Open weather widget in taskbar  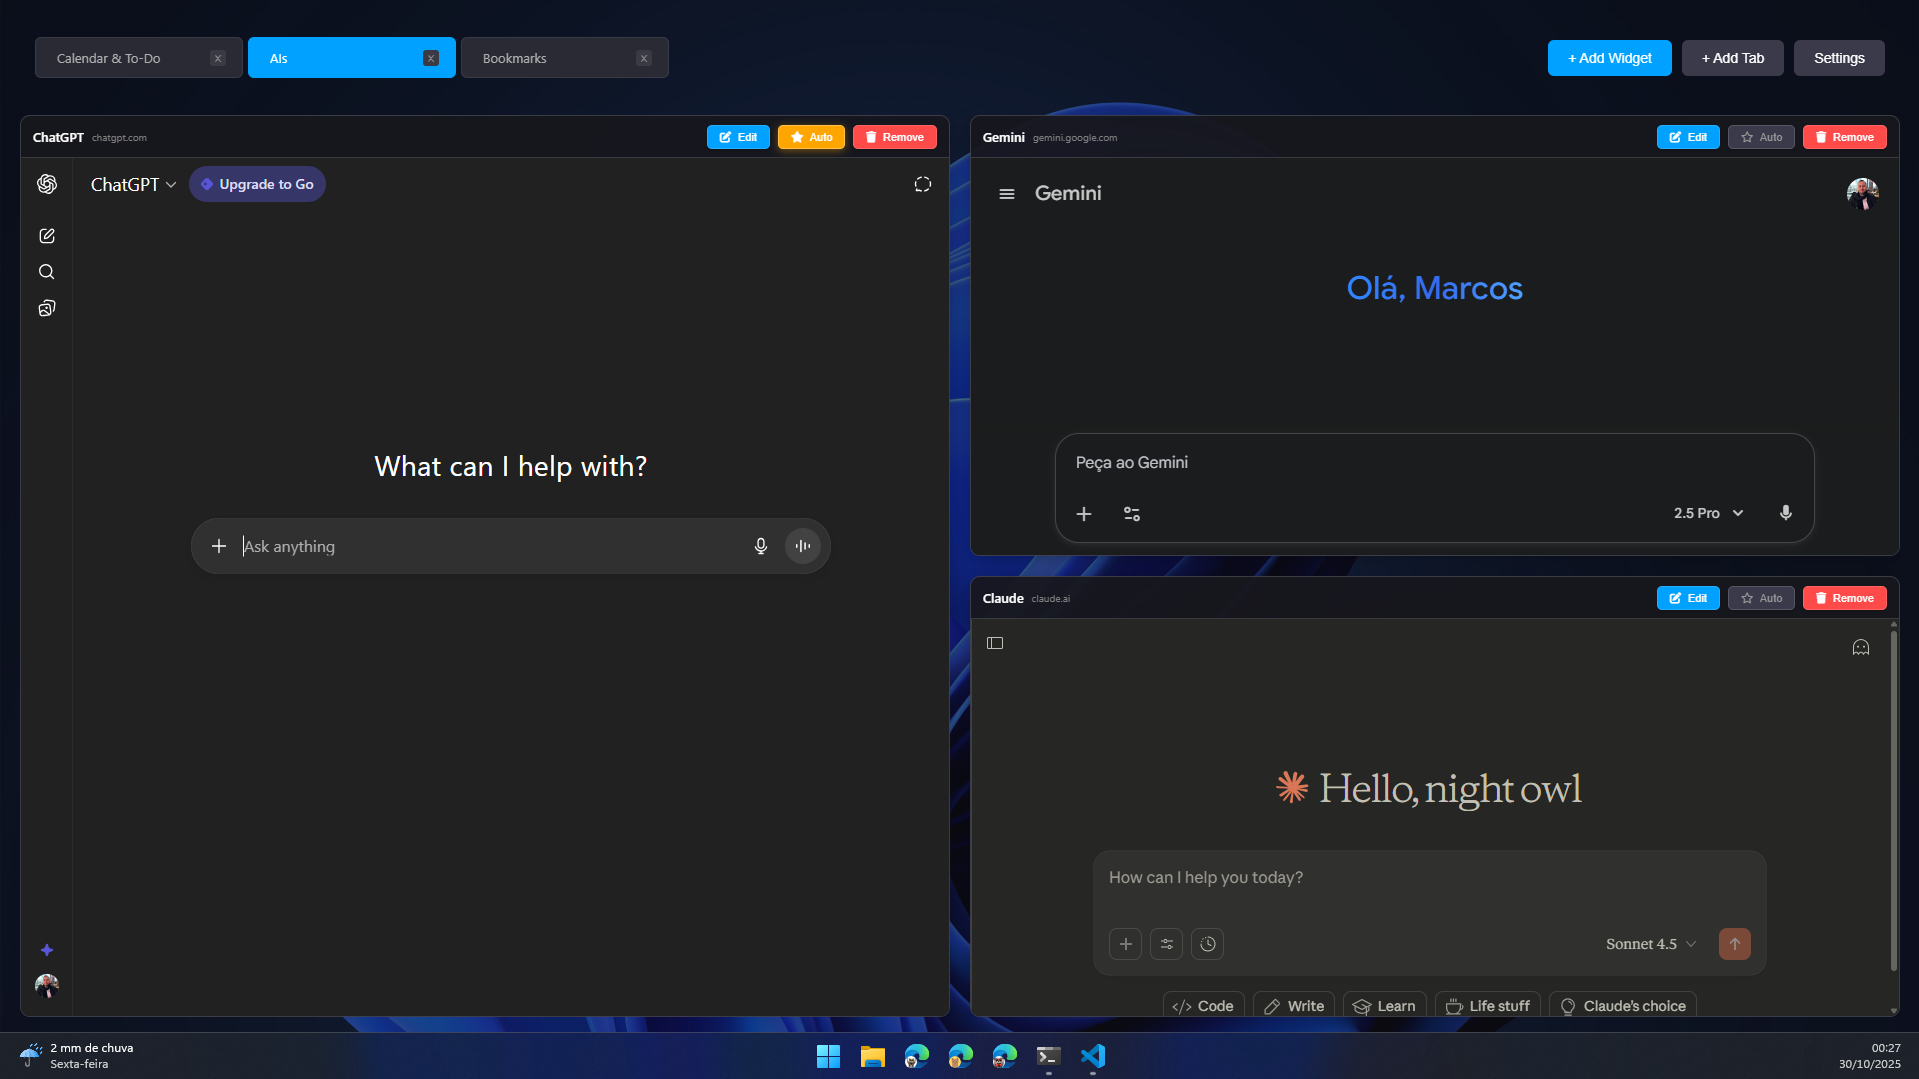(77, 1056)
